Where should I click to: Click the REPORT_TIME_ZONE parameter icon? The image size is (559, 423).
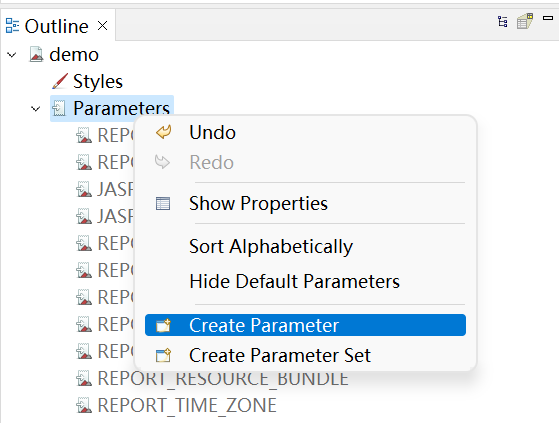click(84, 405)
